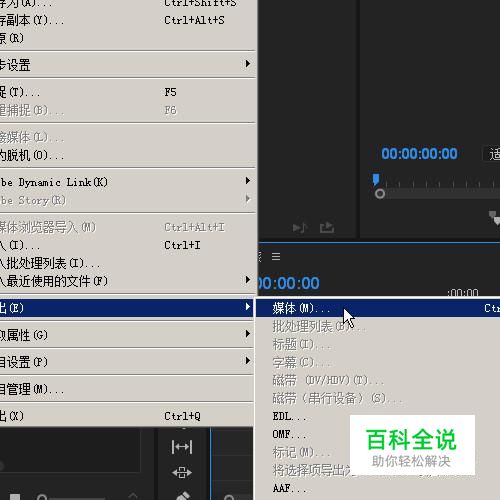Choose the Ctrl+Alt+S save copy entry
This screenshot has height=500, width=500.
click(127, 20)
